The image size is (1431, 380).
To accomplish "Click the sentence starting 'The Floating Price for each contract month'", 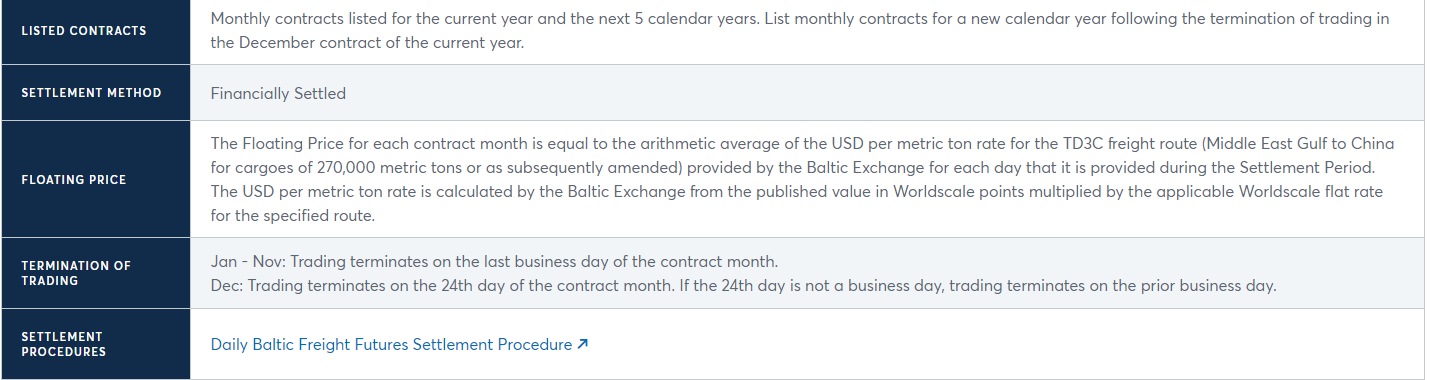I will (802, 143).
